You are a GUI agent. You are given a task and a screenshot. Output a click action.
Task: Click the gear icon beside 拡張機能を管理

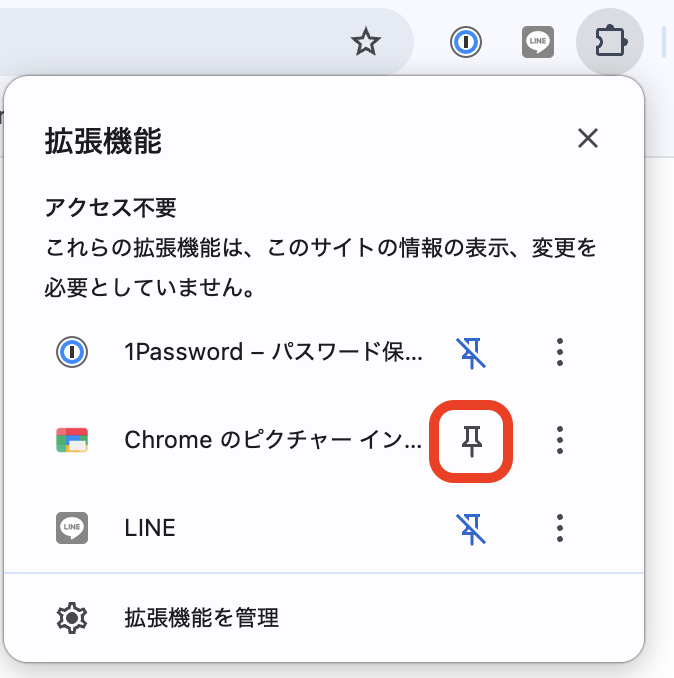pos(72,618)
